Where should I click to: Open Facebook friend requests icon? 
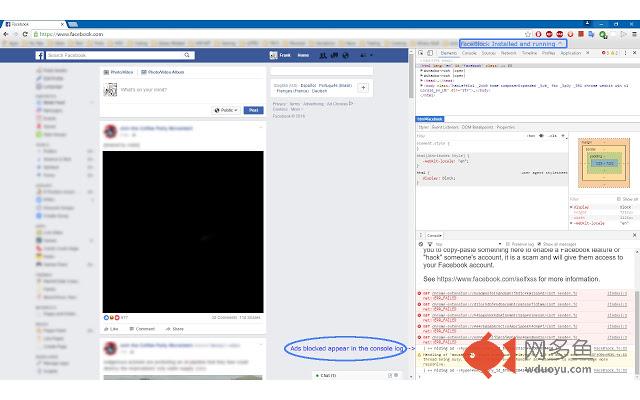click(322, 55)
